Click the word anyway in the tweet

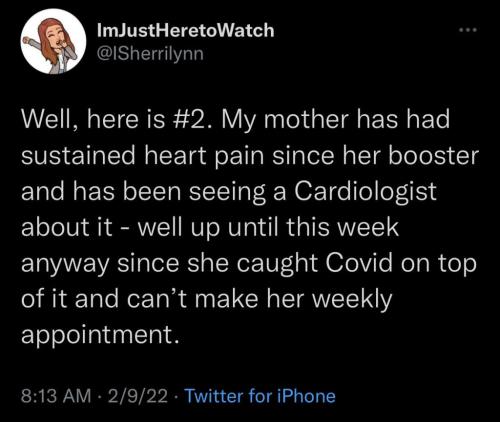[x=65, y=264]
